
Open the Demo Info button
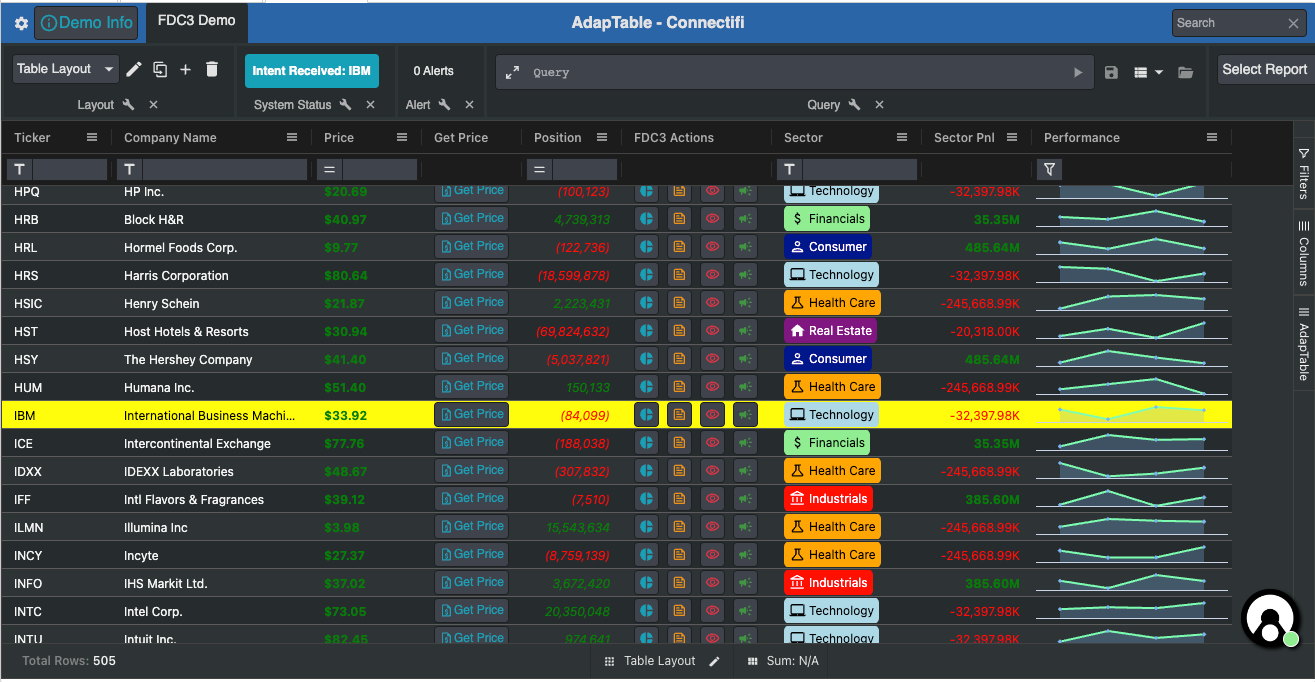click(x=87, y=22)
